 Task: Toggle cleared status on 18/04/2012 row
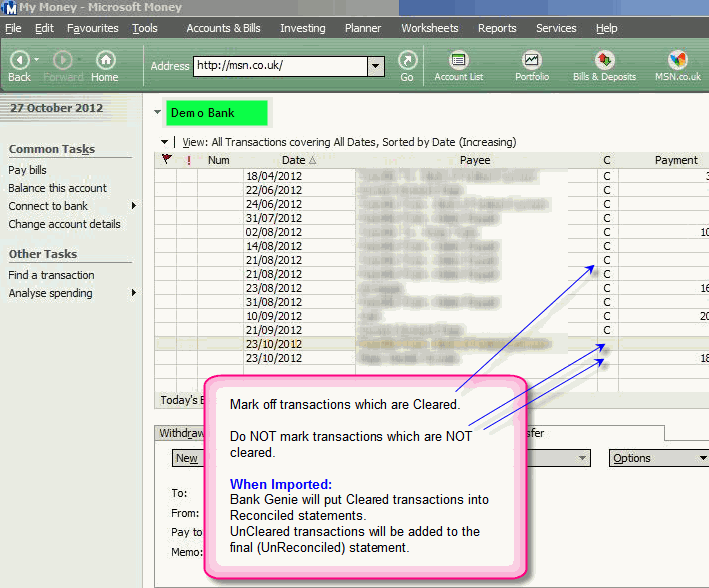click(607, 176)
